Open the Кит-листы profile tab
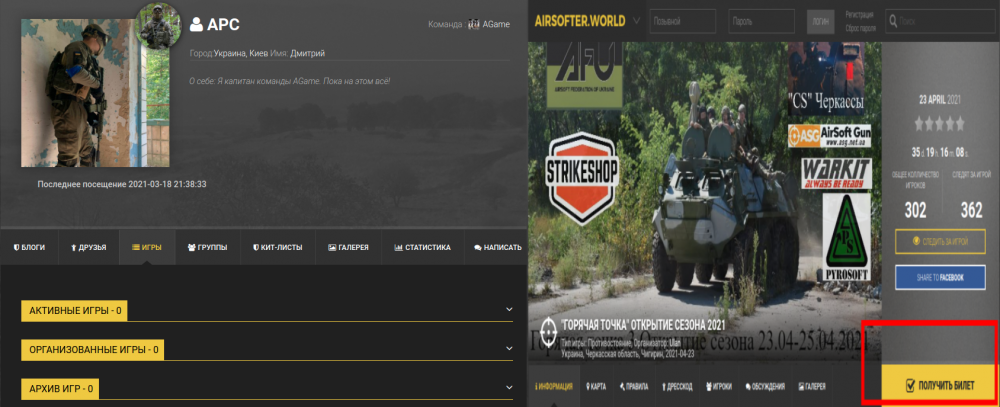This screenshot has height=407, width=1000. [x=282, y=247]
